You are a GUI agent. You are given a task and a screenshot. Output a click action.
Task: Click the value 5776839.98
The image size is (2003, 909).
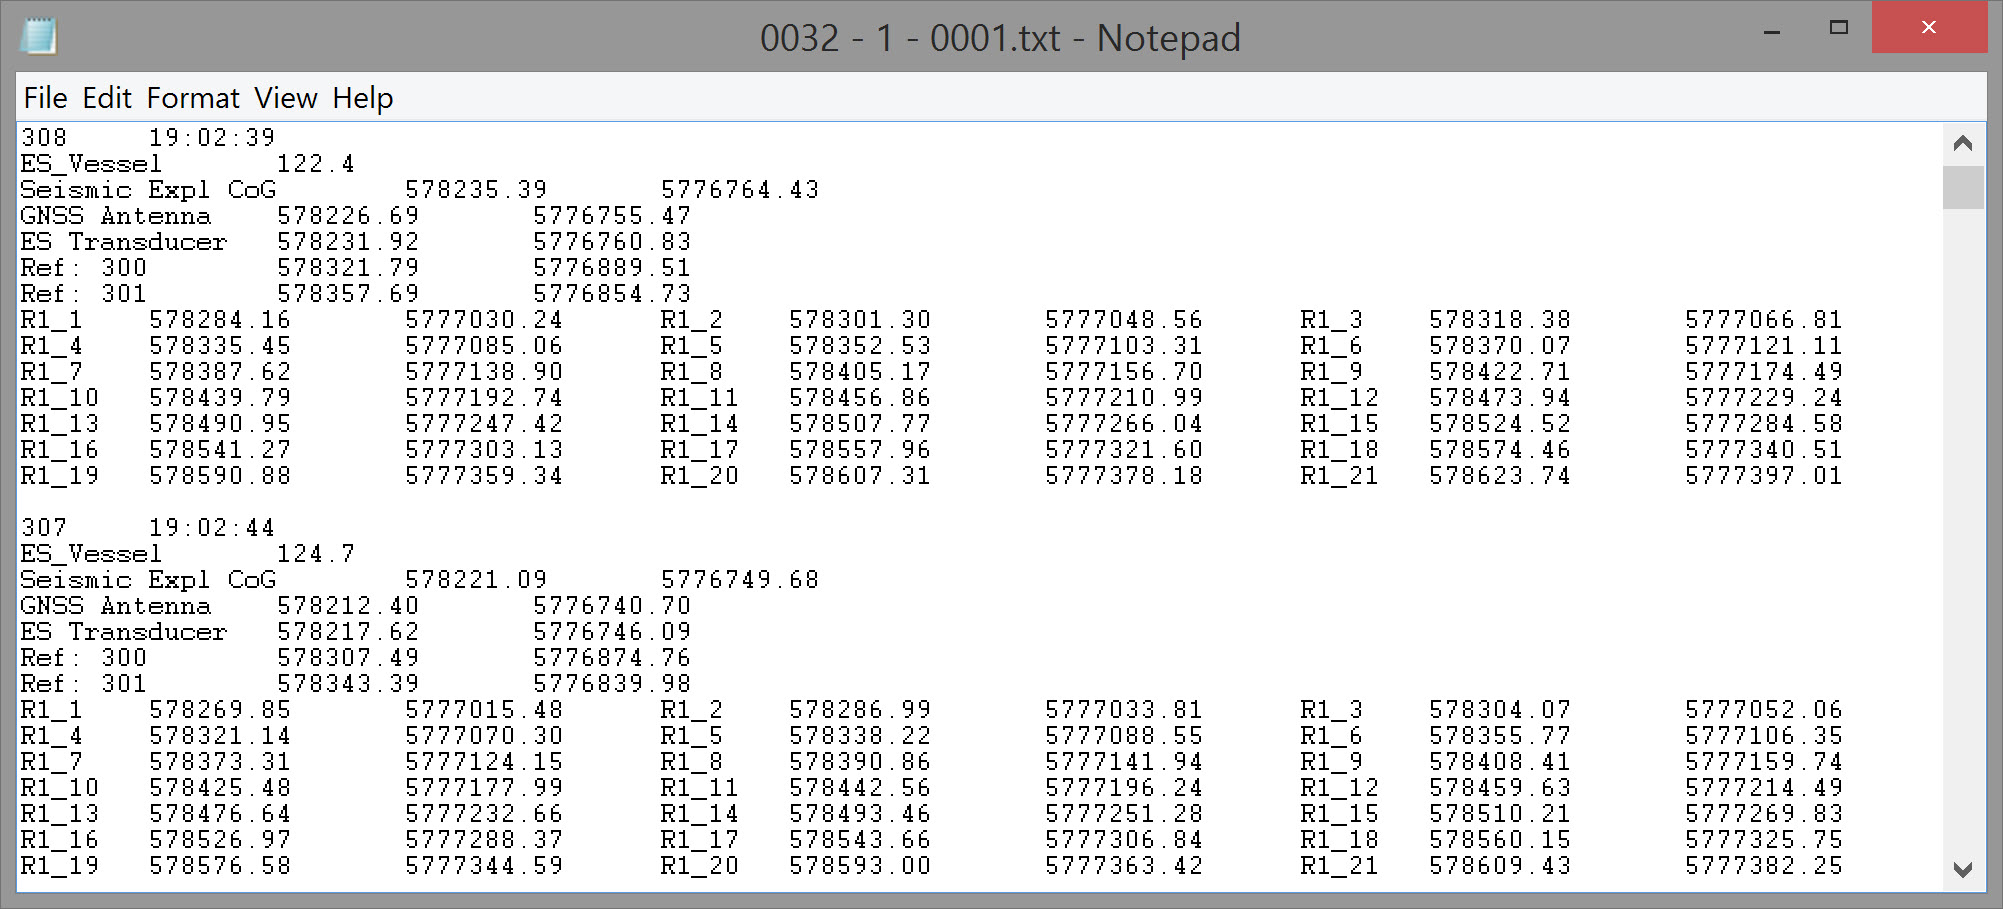click(x=612, y=683)
